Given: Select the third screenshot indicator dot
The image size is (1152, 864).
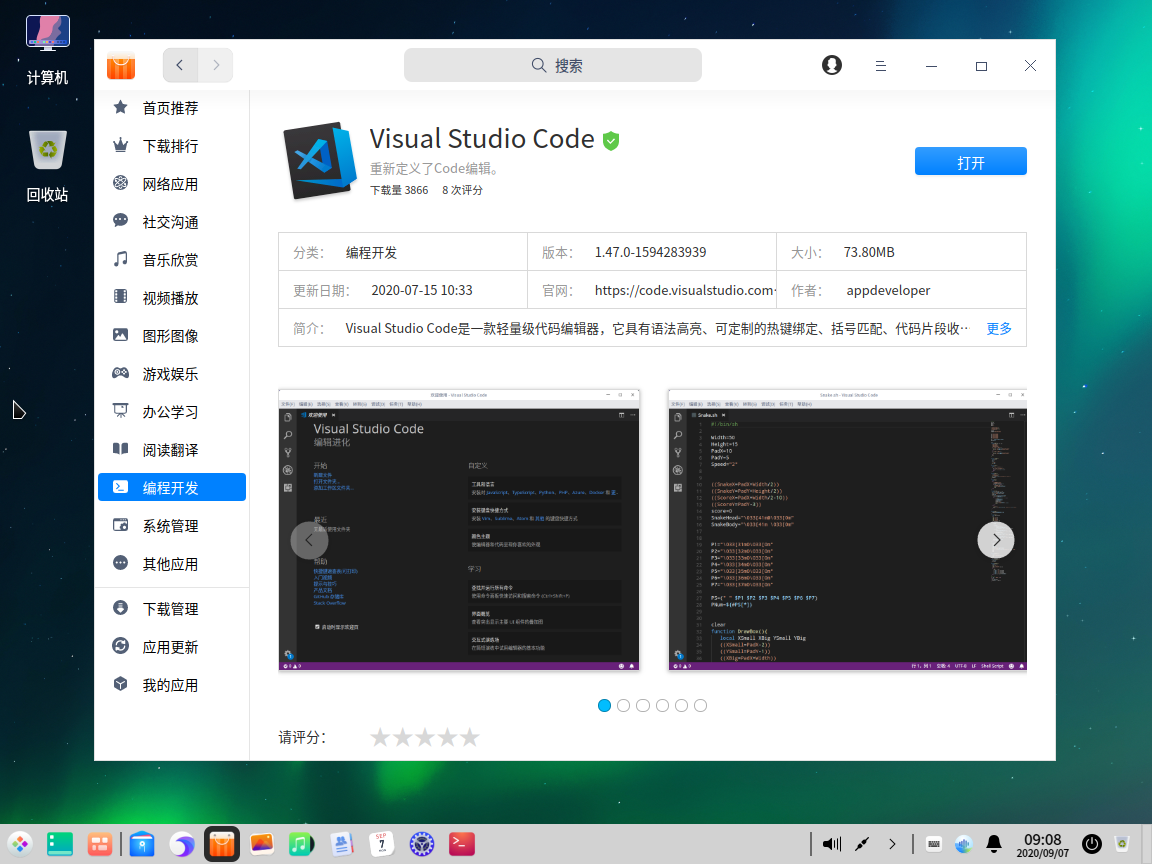Looking at the screenshot, I should tap(643, 705).
